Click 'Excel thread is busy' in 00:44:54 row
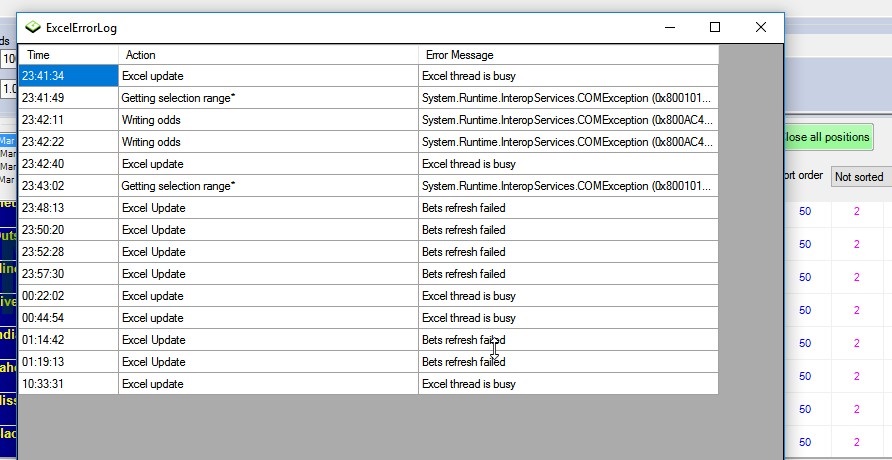Screen dimensions: 892x460 (469, 318)
